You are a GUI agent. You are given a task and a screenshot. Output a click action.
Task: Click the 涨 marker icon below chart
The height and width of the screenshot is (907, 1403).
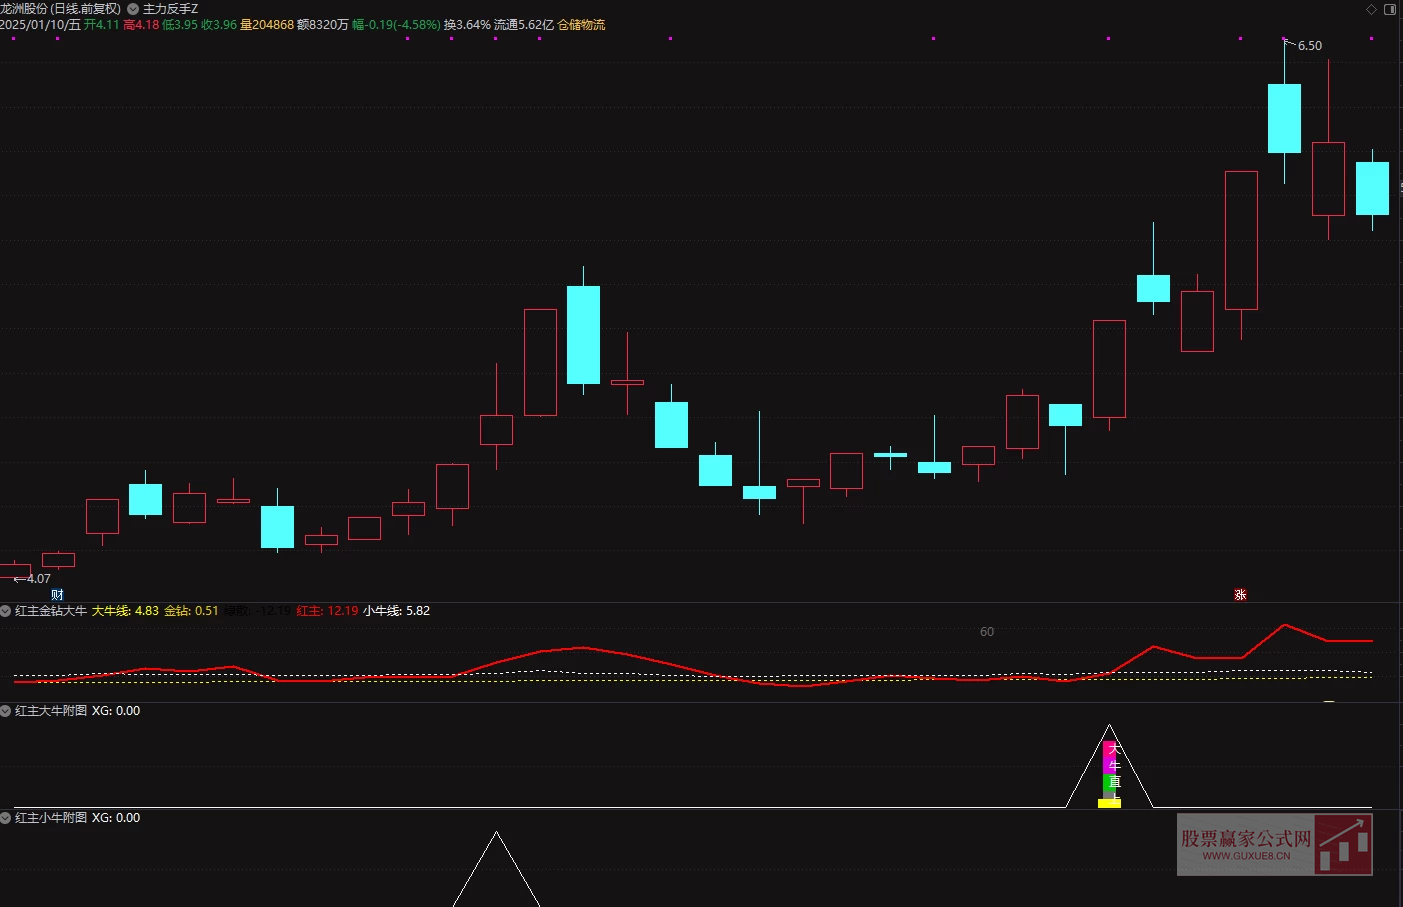(x=1240, y=595)
